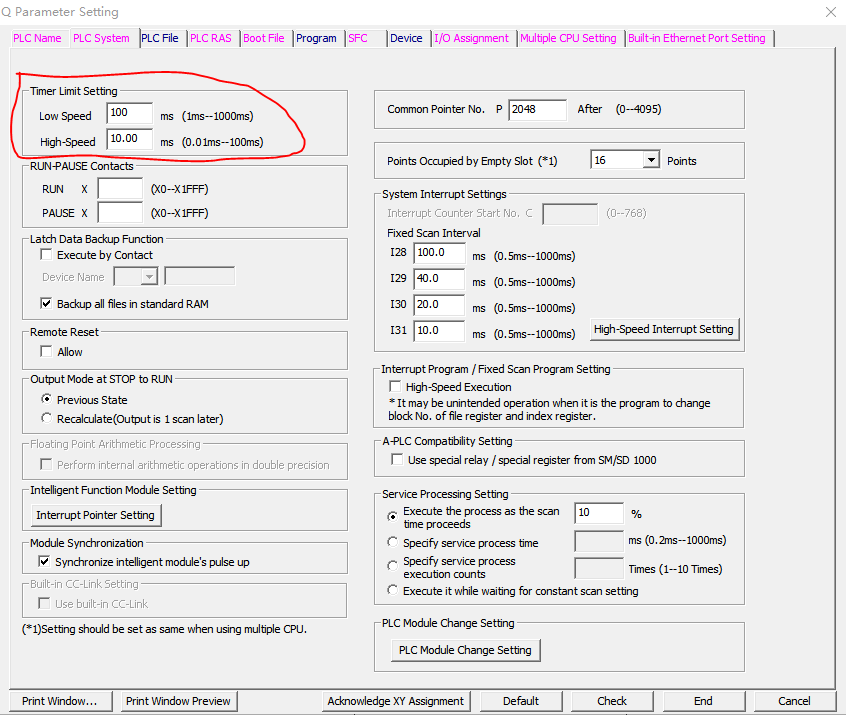Enable the Execute by Contact checkbox
Image resolution: width=846 pixels, height=715 pixels.
pos(46,255)
